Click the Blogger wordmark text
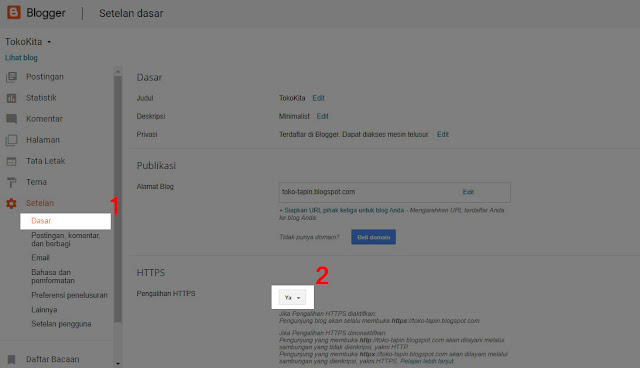The height and width of the screenshot is (368, 640). coord(46,13)
